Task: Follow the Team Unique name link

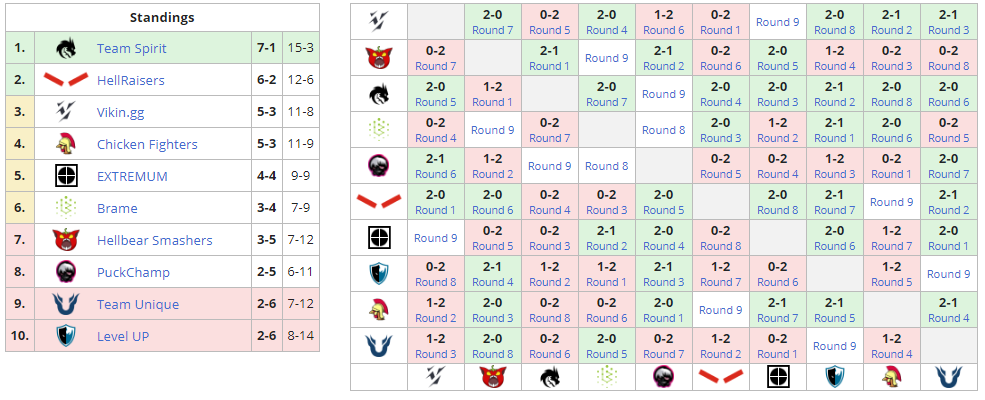Action: click(x=138, y=304)
